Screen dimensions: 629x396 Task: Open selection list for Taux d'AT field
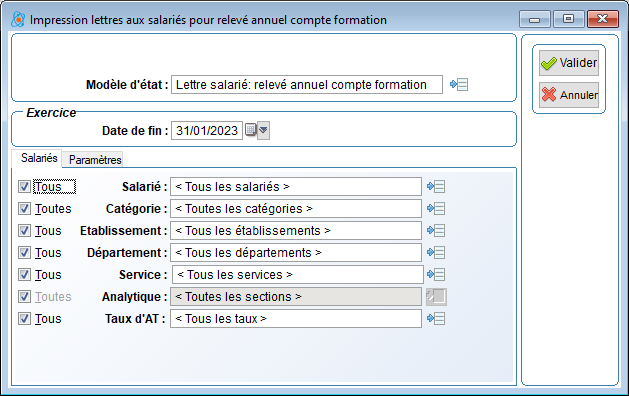[x=436, y=319]
